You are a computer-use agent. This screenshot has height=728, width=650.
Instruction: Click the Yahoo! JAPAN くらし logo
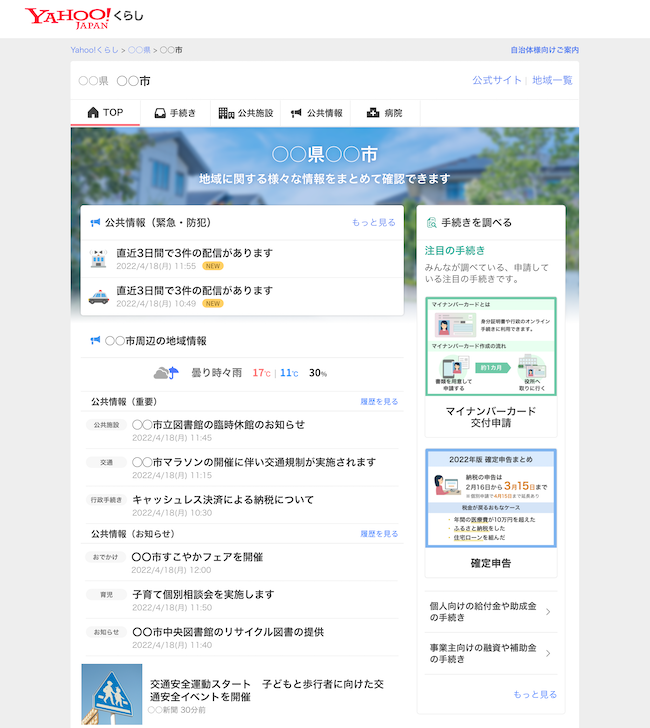click(x=84, y=18)
